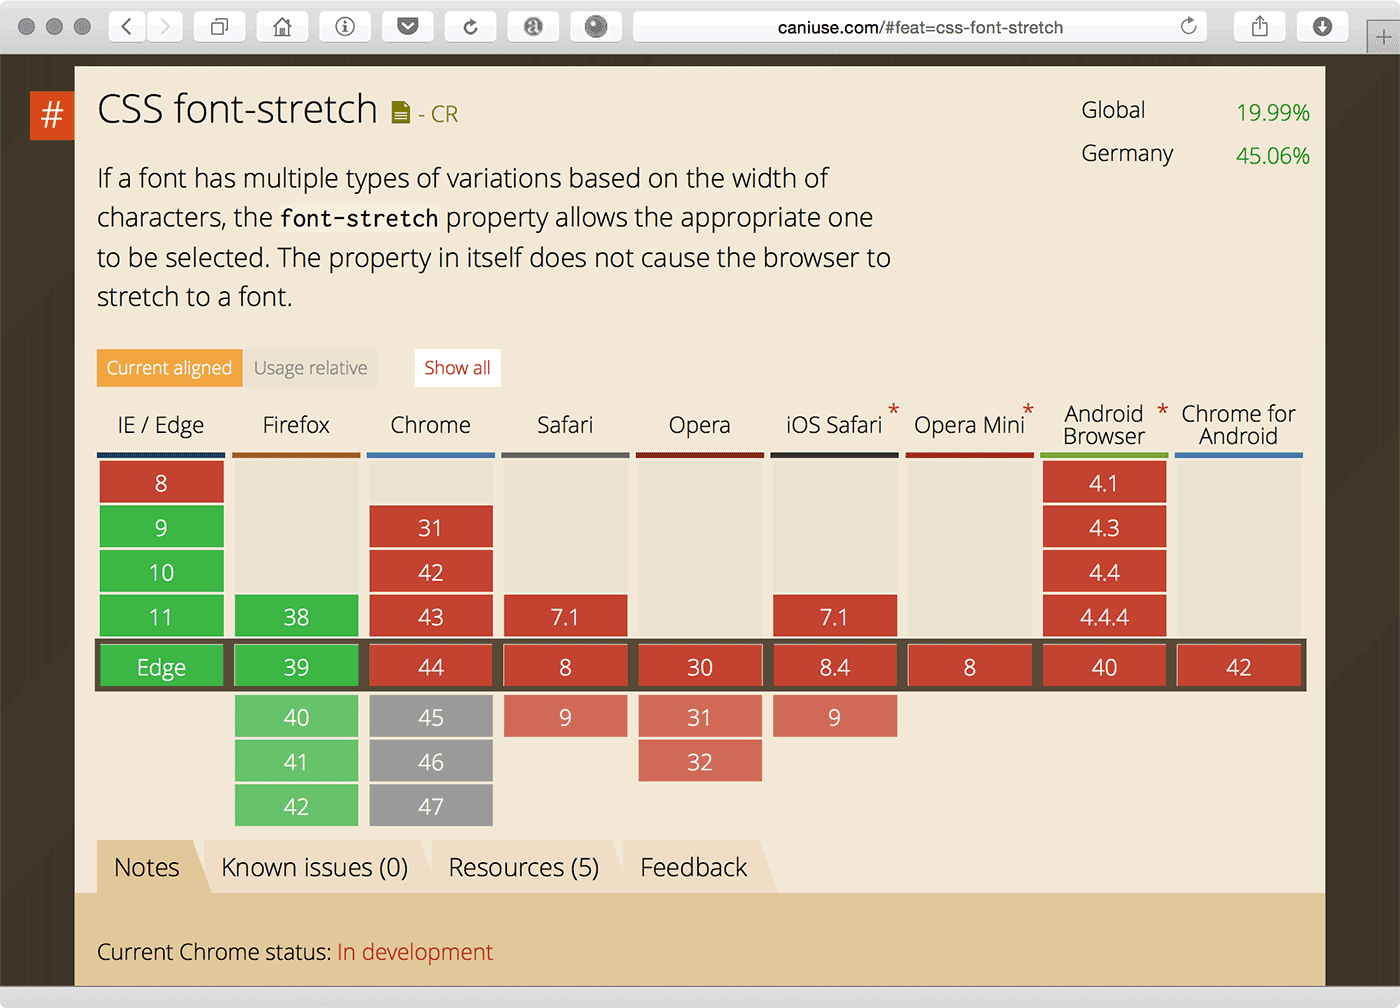Click the 'In development' status link
Image resolution: width=1400 pixels, height=1008 pixels.
click(x=415, y=952)
